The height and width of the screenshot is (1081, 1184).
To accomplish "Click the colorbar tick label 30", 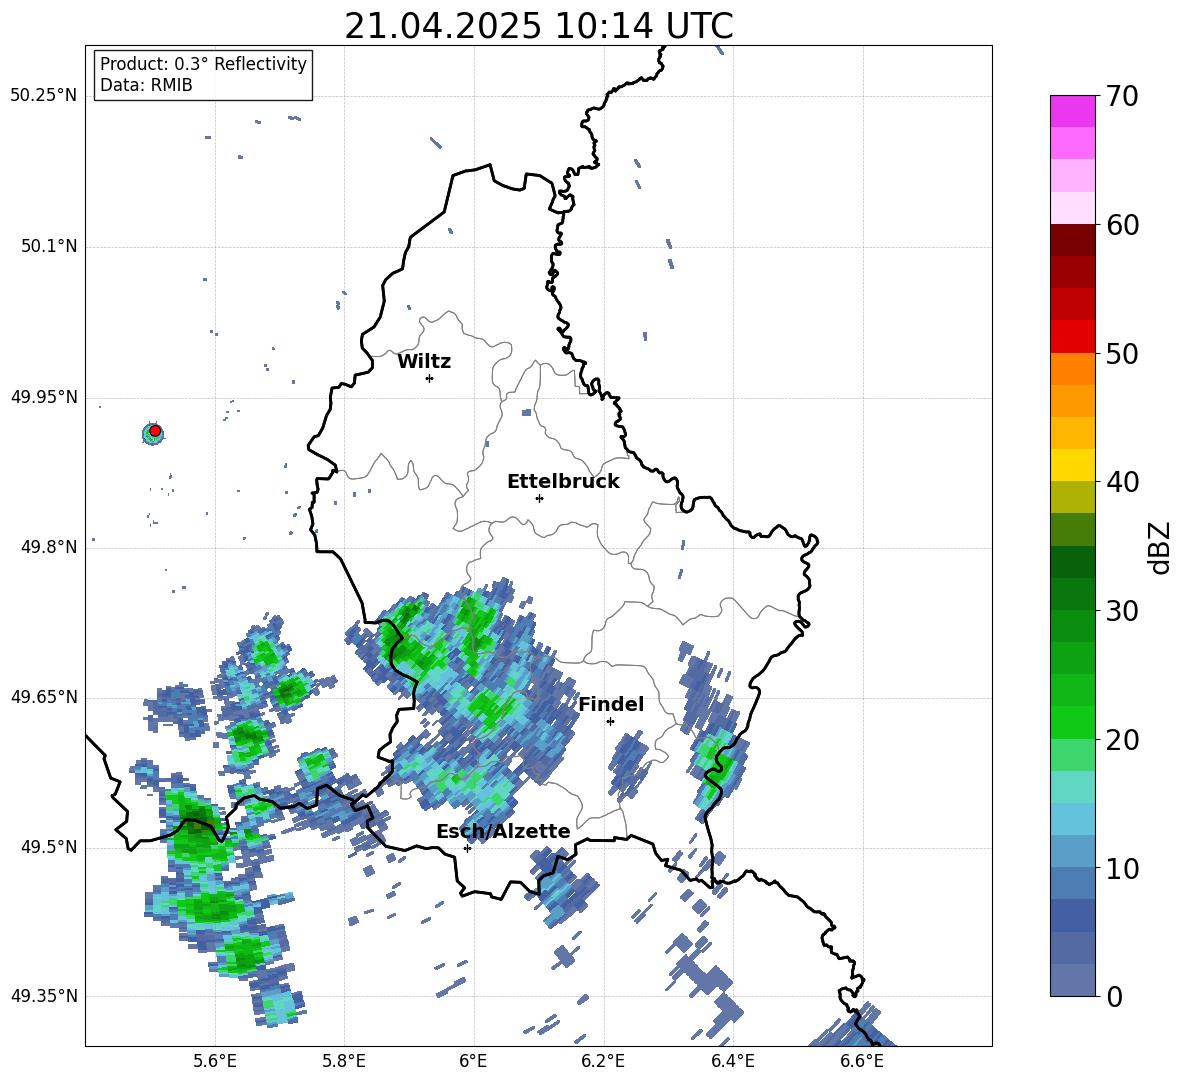I will pyautogui.click(x=1122, y=611).
